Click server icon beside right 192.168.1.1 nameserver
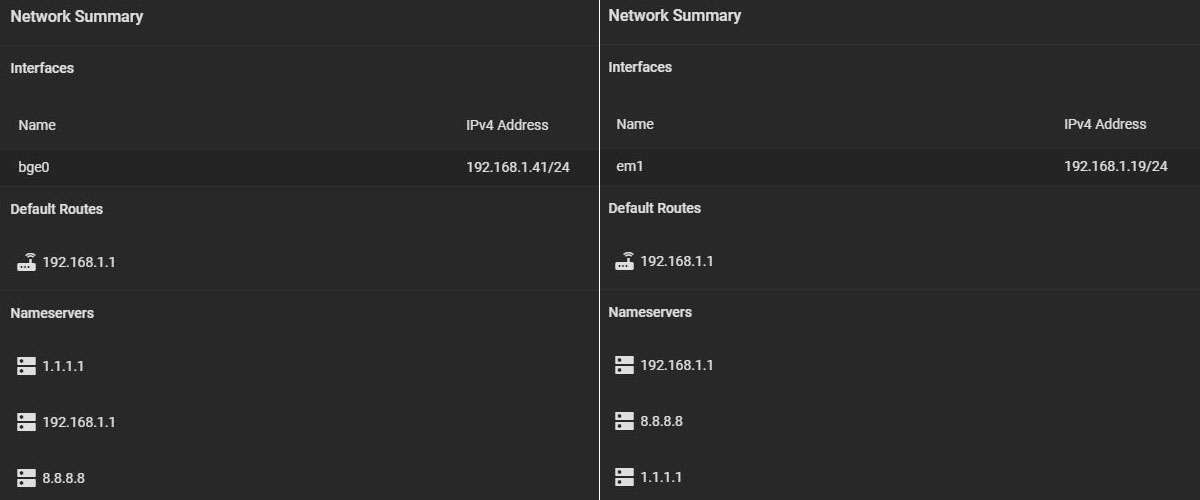The image size is (1200, 500). 624,365
